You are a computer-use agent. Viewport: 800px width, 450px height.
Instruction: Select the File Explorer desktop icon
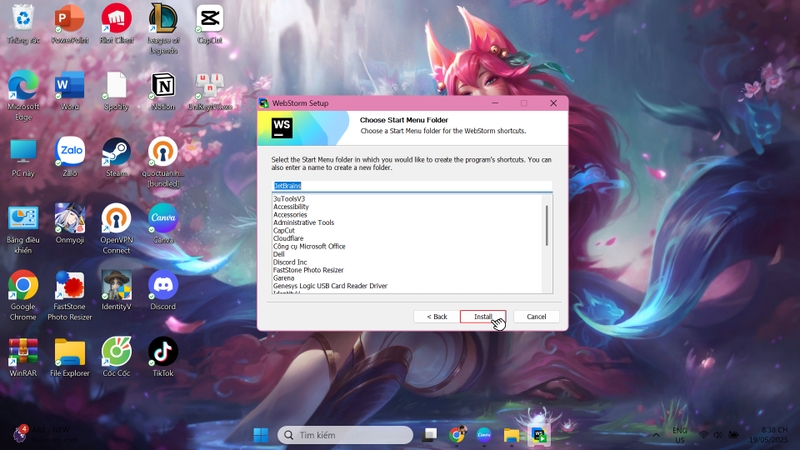70,357
